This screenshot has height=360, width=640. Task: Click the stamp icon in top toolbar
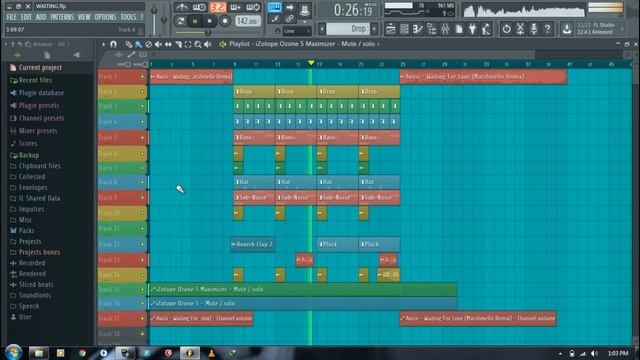(304, 9)
